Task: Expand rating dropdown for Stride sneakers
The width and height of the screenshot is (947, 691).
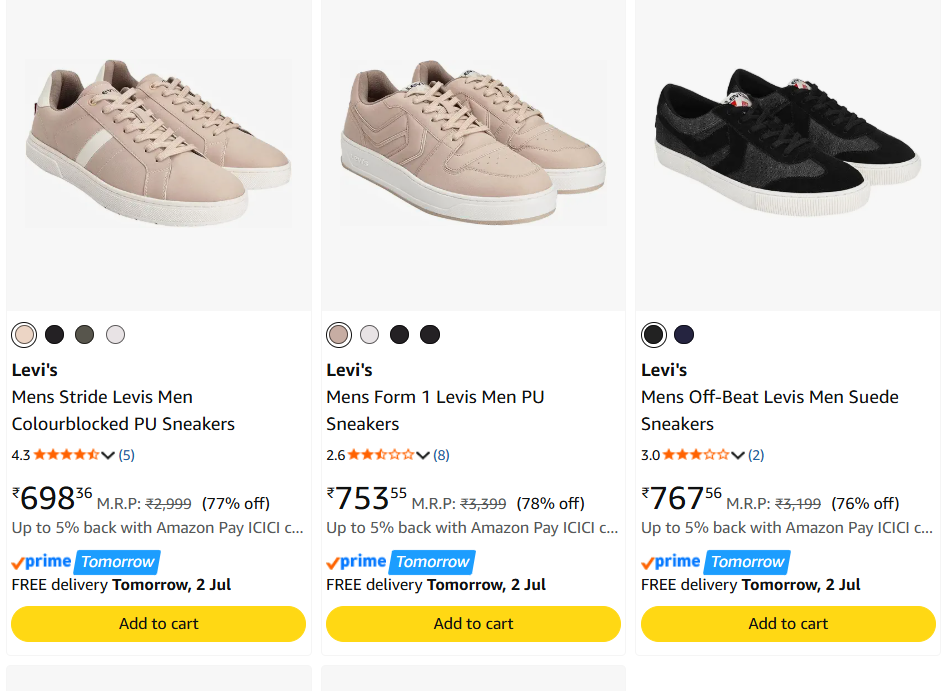Action: 108,455
